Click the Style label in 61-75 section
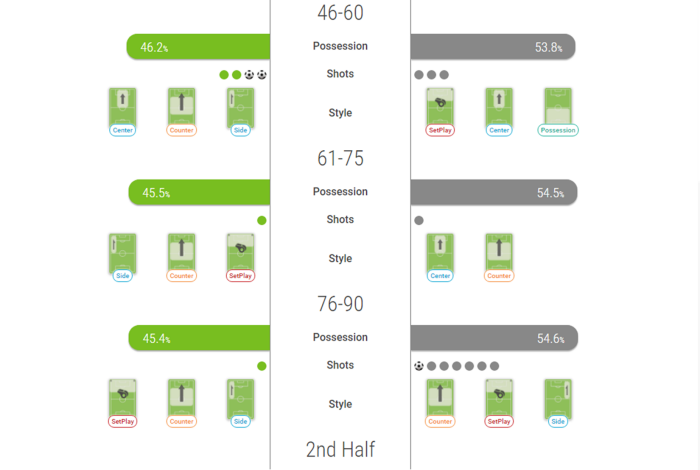This screenshot has height=470, width=700. pos(340,259)
